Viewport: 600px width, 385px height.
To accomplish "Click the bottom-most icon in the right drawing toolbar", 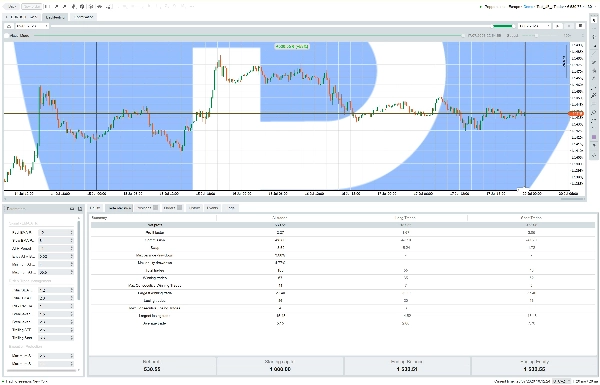I will coord(594,156).
